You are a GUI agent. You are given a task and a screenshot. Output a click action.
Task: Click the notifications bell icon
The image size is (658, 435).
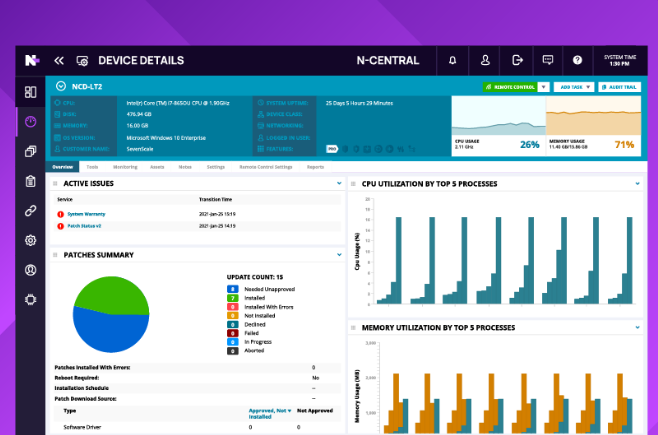[x=453, y=60]
